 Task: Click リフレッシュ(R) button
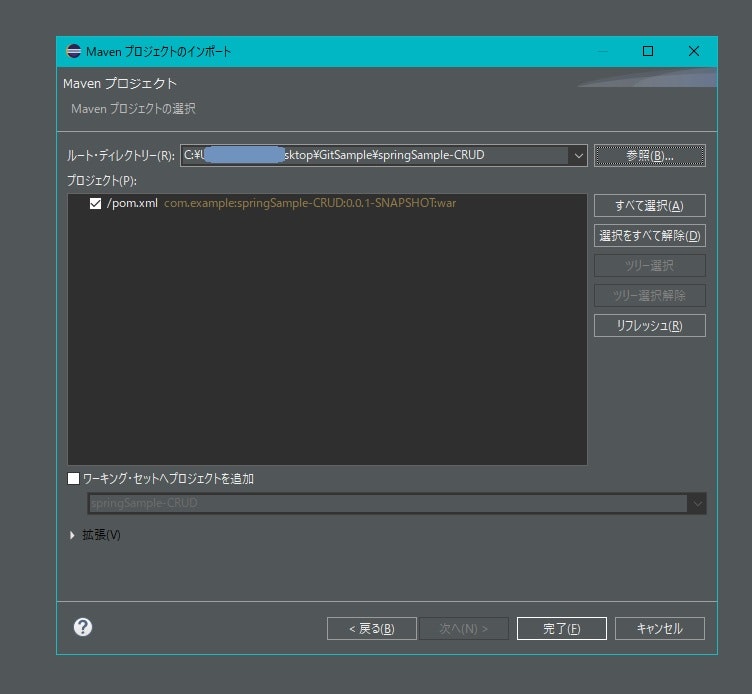click(649, 326)
